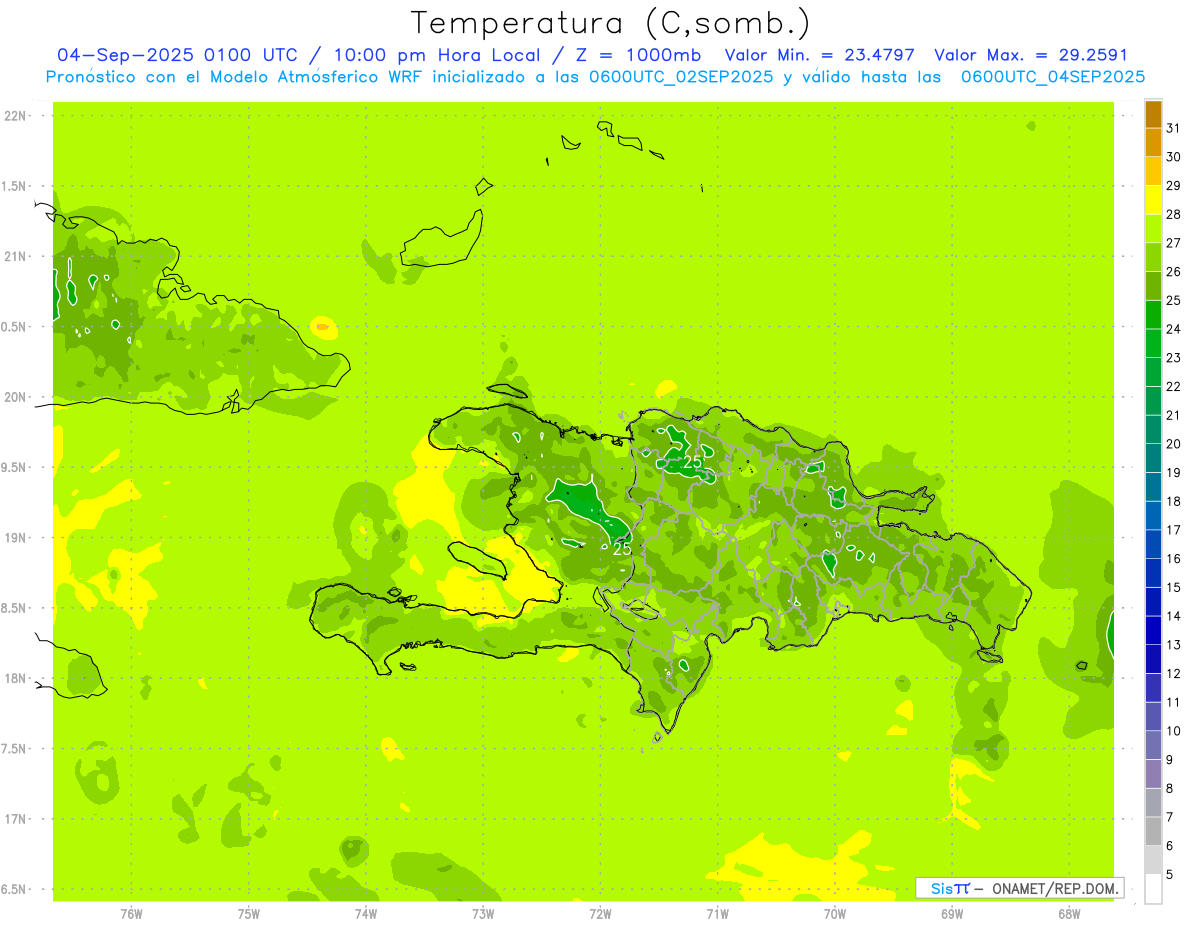Click color scale value "5"
Screen dimensions: 1200x927
pyautogui.click(x=1170, y=875)
